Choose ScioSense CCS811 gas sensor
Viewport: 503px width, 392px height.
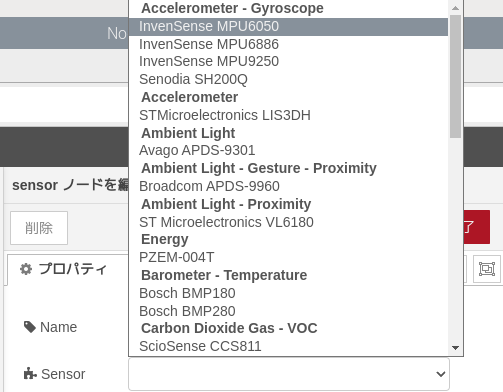pos(288,346)
